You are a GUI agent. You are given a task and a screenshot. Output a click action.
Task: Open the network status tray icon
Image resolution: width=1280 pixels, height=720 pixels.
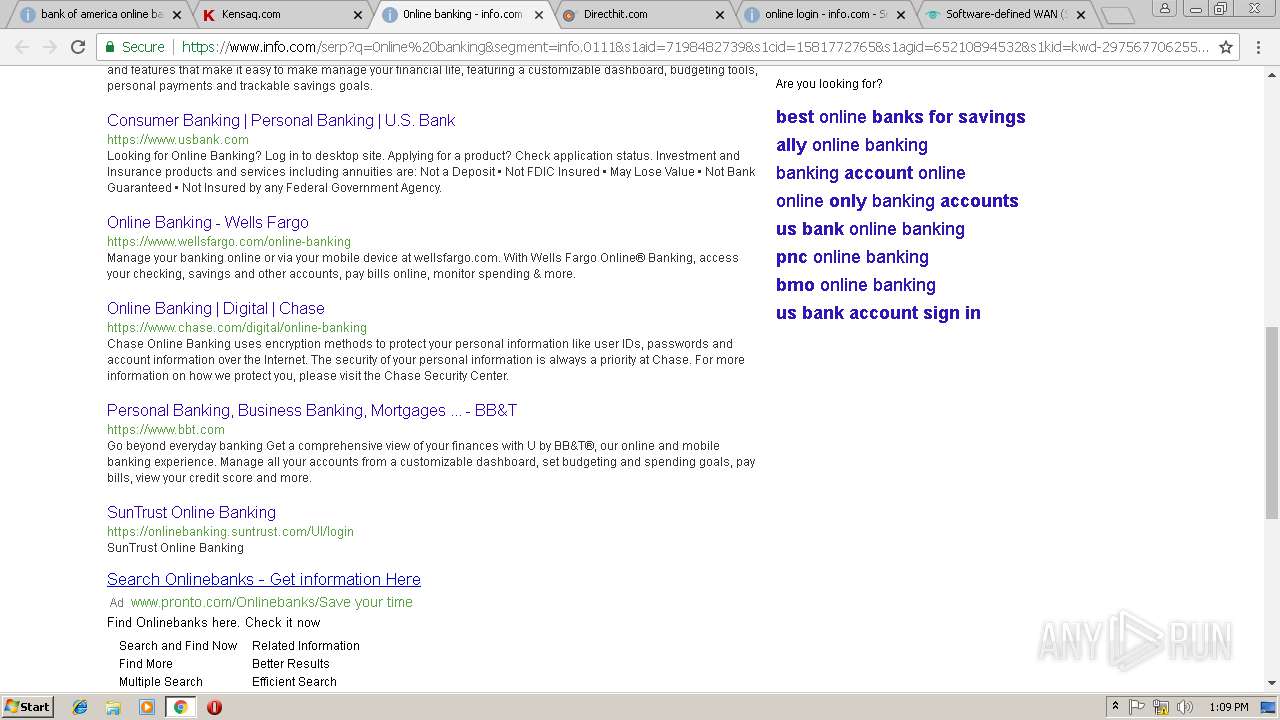pos(1161,707)
